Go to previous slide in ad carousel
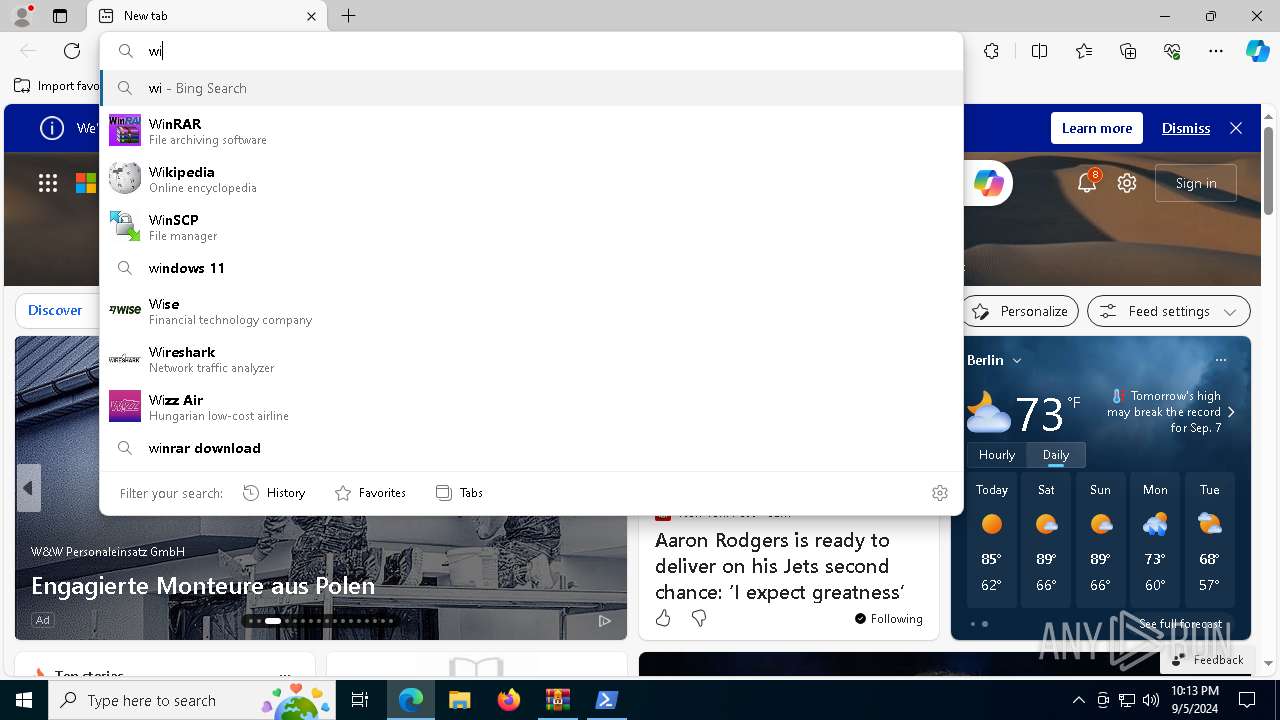Viewport: 1280px width, 720px height. coord(28,488)
